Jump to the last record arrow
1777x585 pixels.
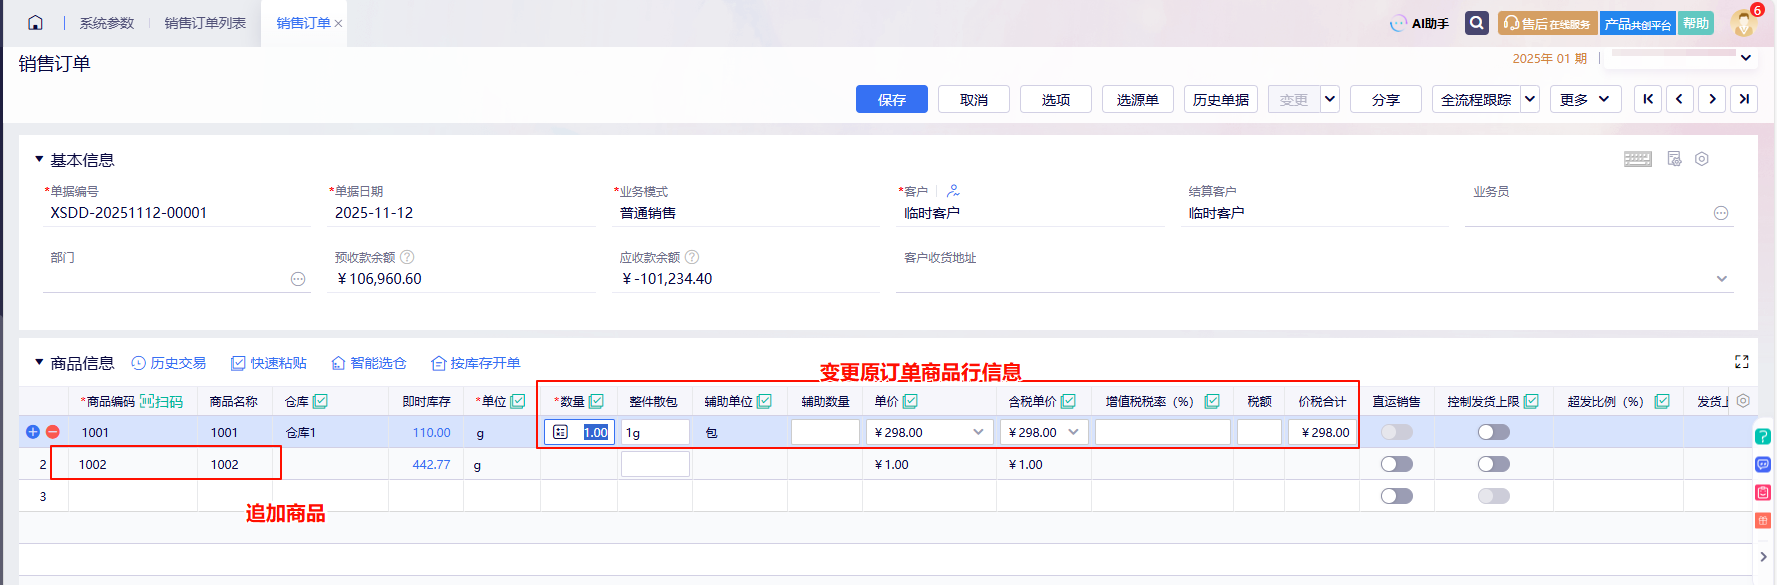click(x=1744, y=99)
